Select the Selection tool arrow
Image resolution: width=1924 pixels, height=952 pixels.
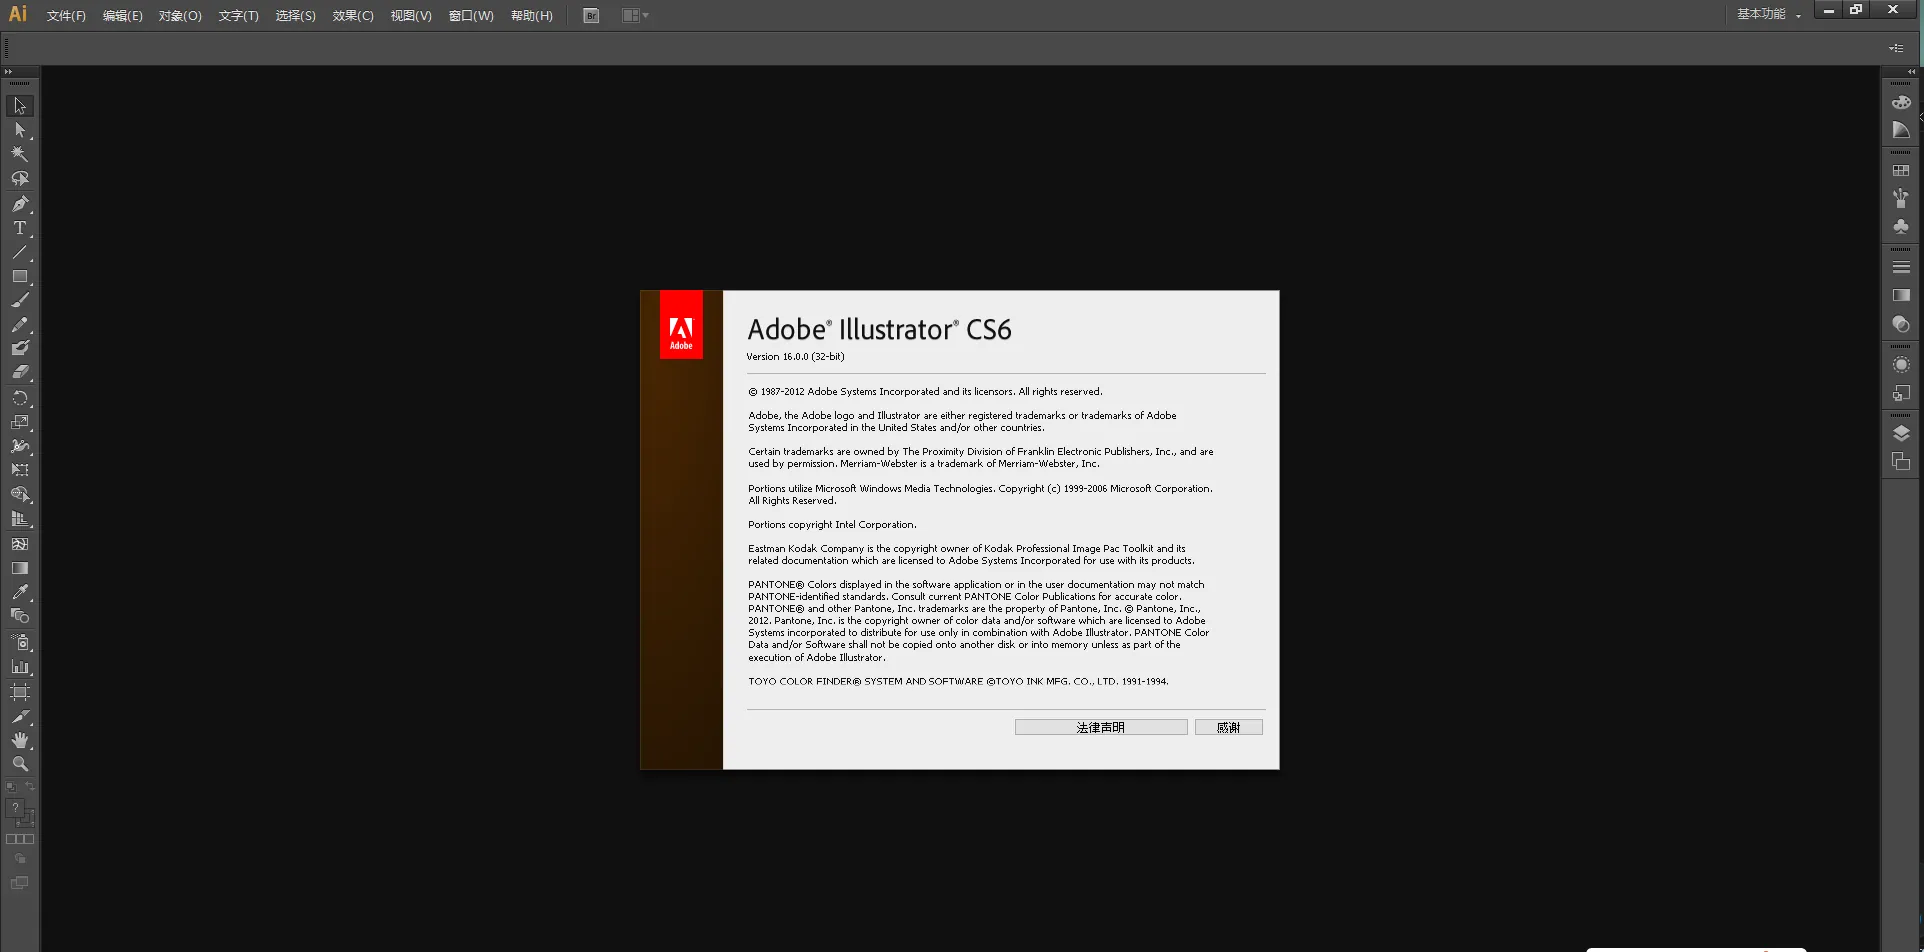click(20, 106)
